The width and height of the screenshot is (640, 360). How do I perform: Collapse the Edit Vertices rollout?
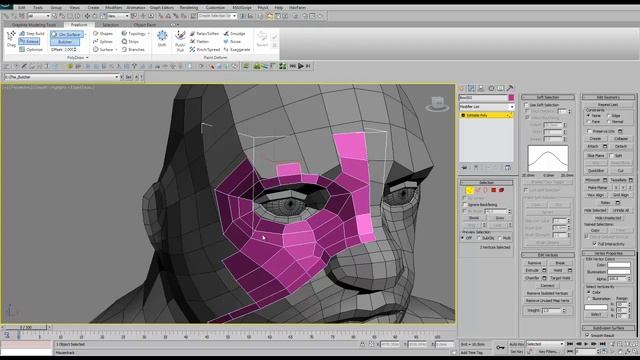click(x=548, y=255)
